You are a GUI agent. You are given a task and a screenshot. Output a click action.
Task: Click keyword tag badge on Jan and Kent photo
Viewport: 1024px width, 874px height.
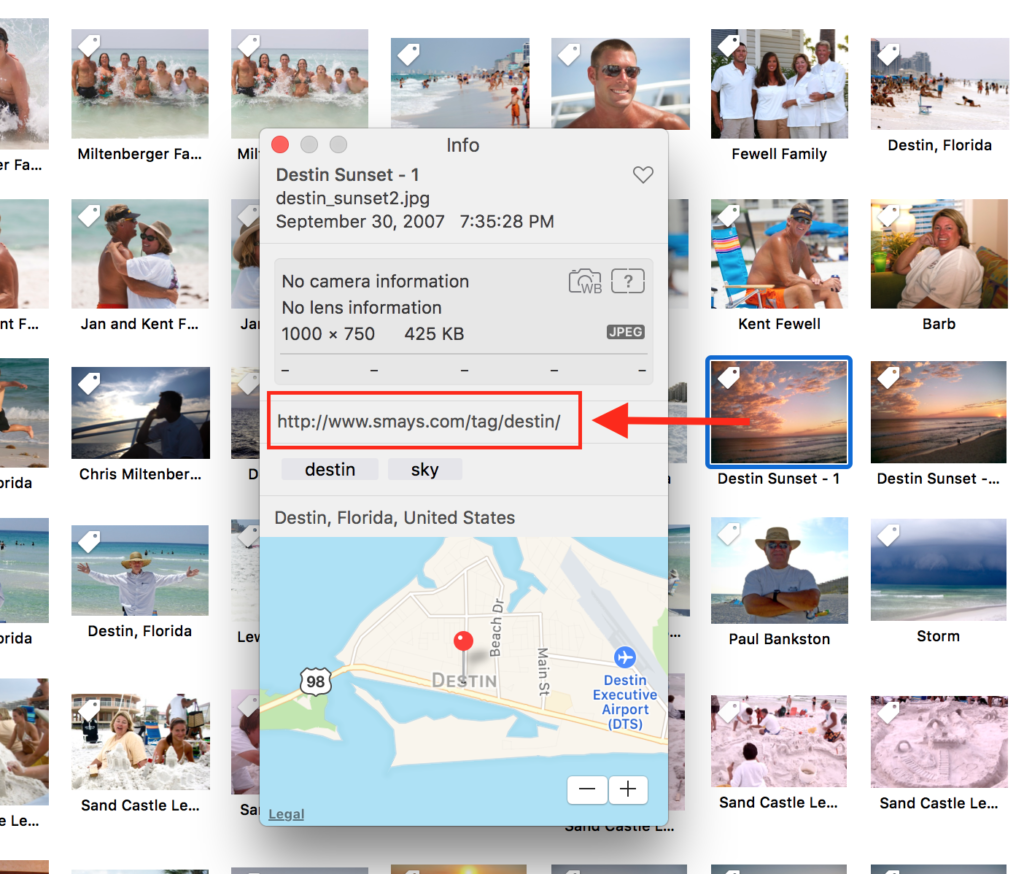[89, 216]
